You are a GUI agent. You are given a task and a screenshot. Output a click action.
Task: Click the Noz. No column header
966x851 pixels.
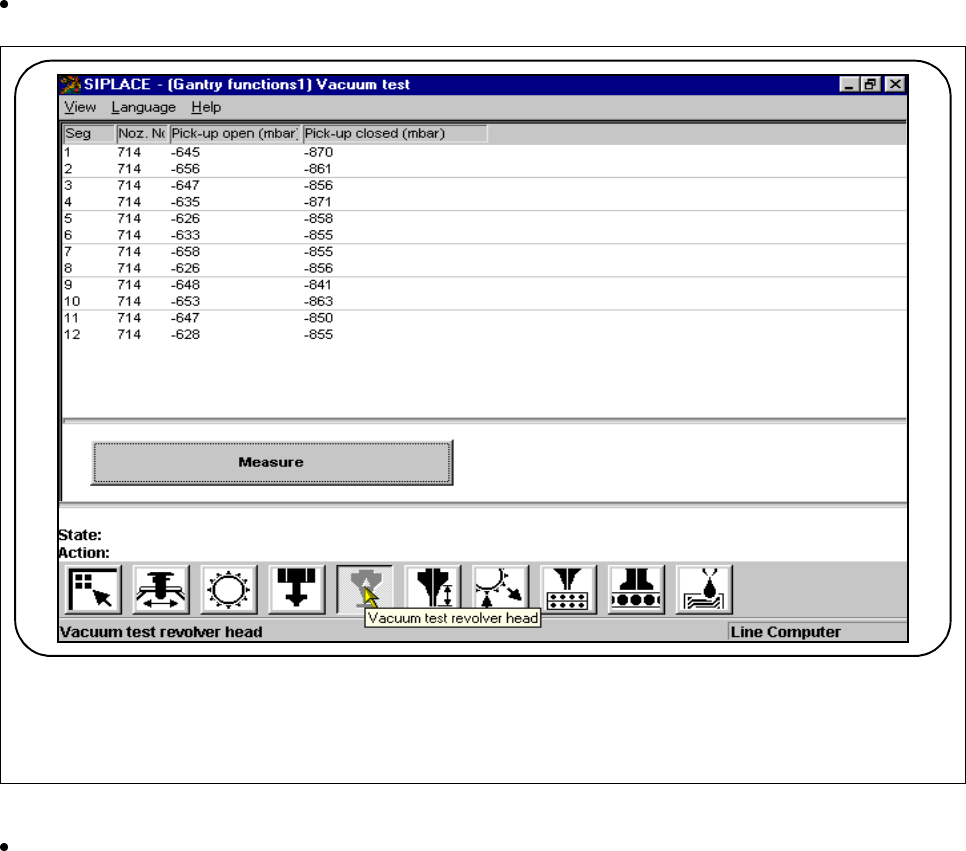[142, 134]
